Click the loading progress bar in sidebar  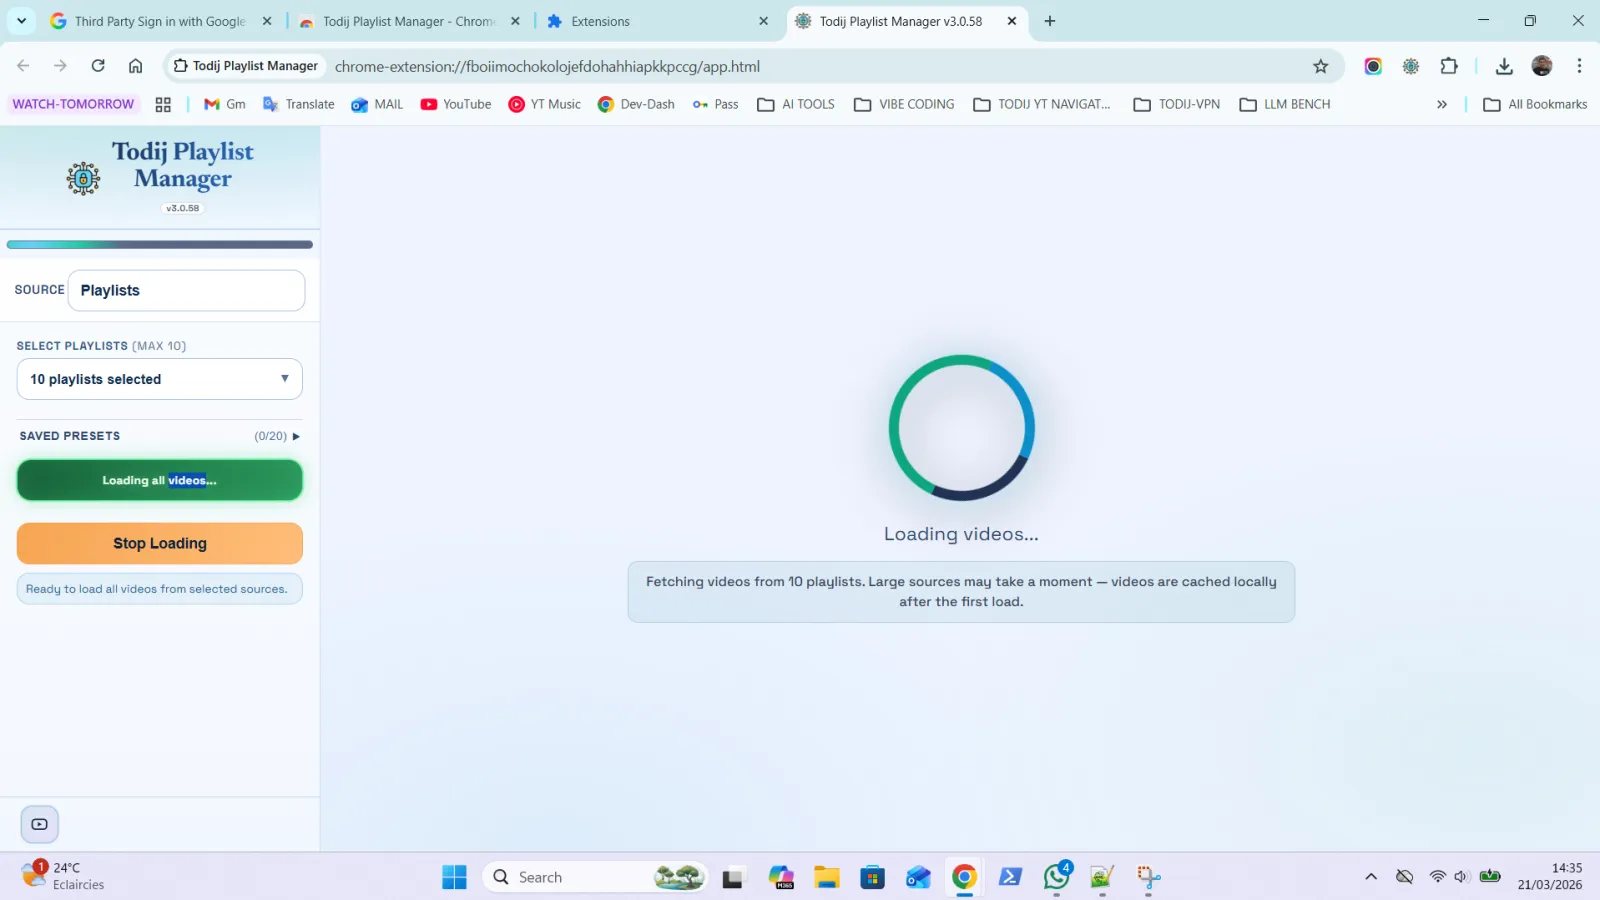pos(160,244)
